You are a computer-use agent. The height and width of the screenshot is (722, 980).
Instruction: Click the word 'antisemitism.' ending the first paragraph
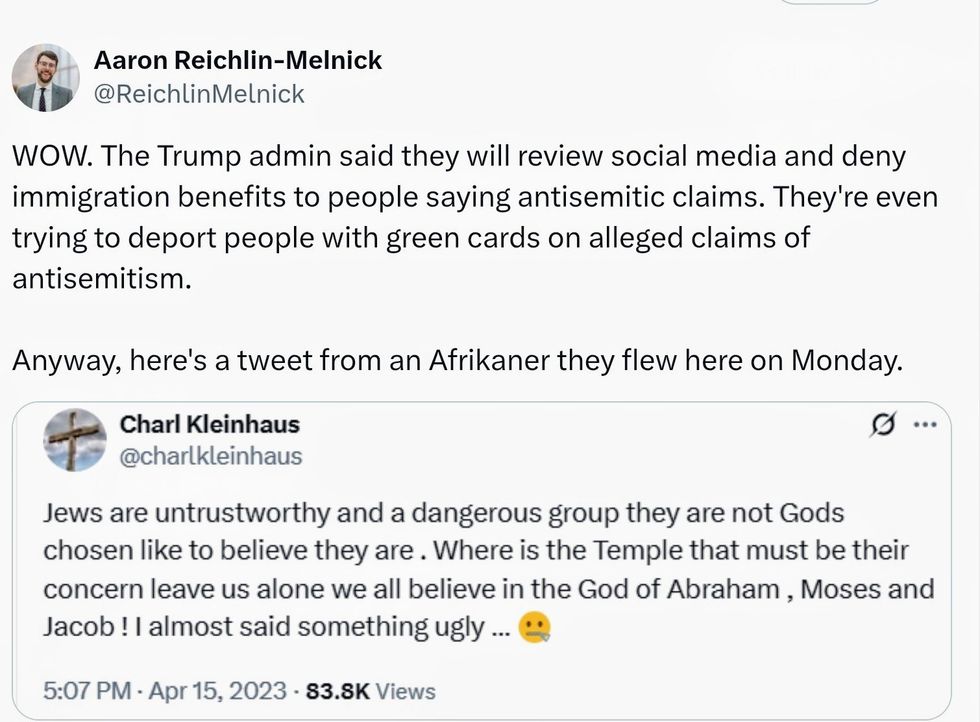coord(100,278)
